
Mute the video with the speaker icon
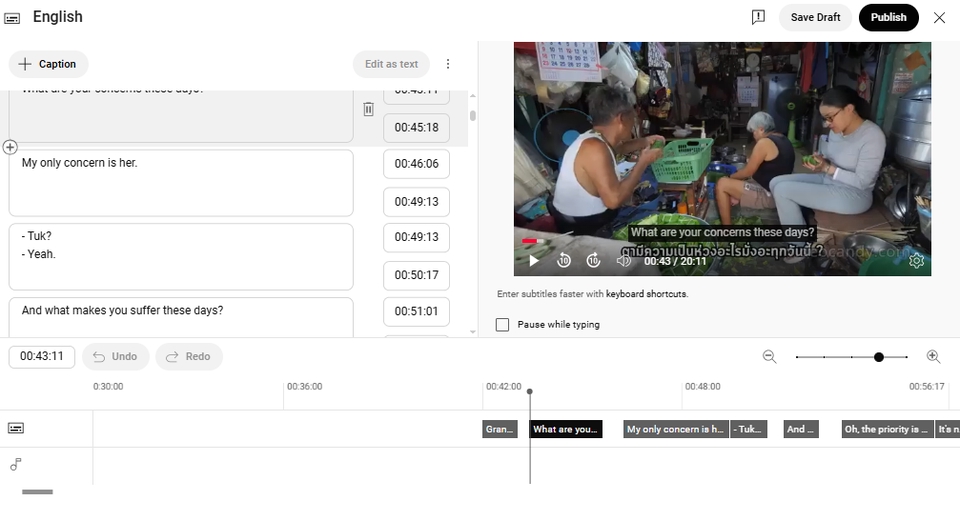point(623,261)
